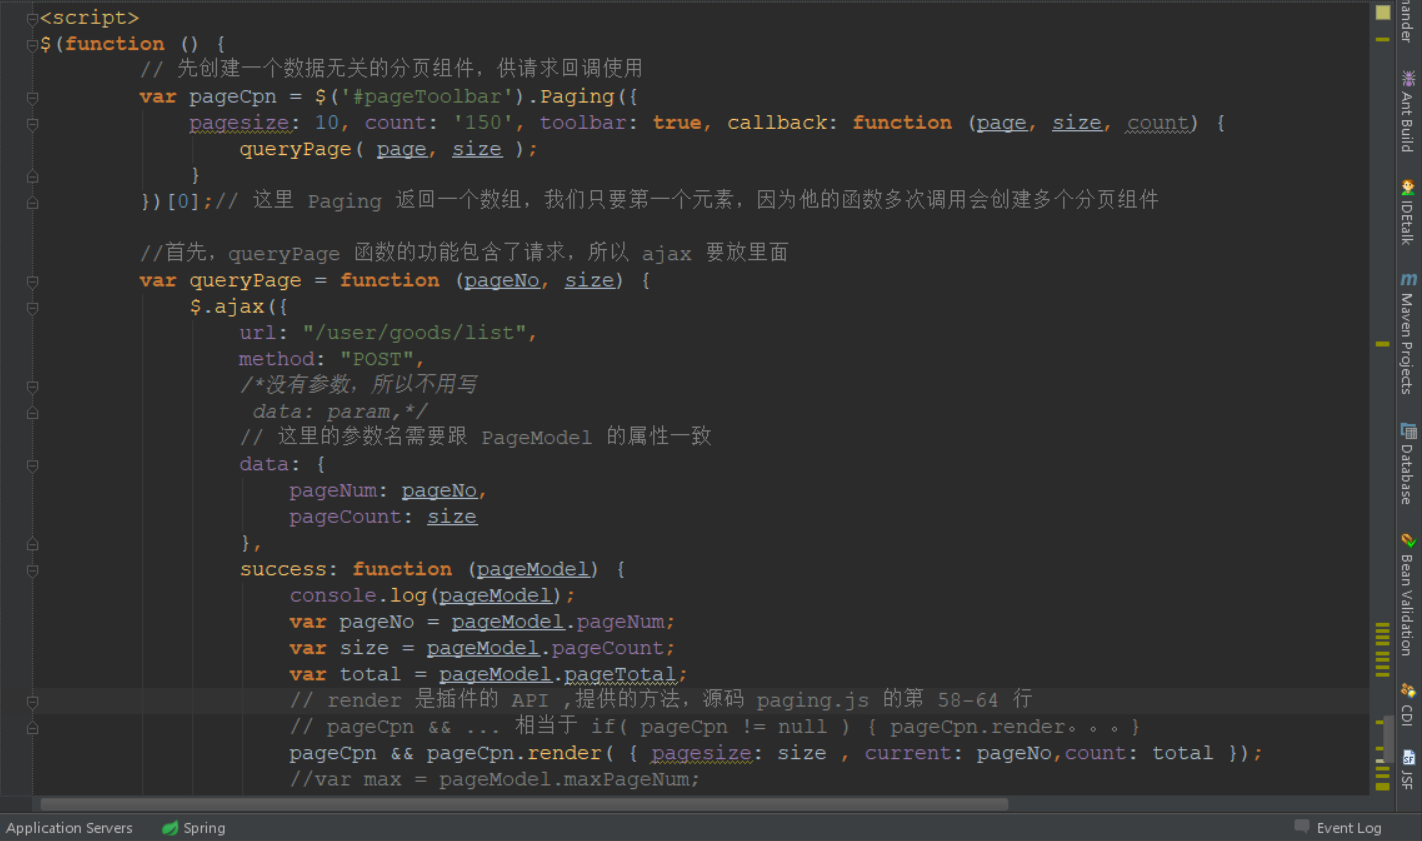Click fold end marker at data: param,*/
Screen dimensions: 1422x841
tap(32, 412)
